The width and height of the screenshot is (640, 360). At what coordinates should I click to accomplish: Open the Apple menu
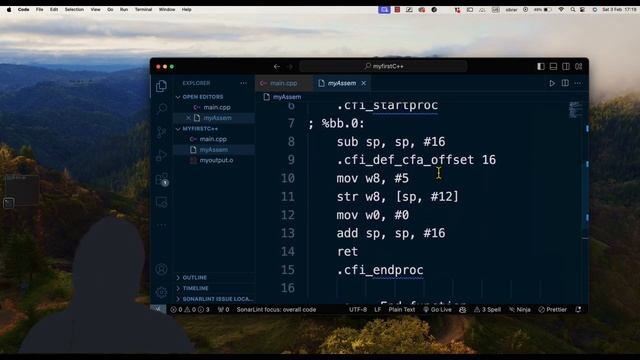(x=9, y=9)
